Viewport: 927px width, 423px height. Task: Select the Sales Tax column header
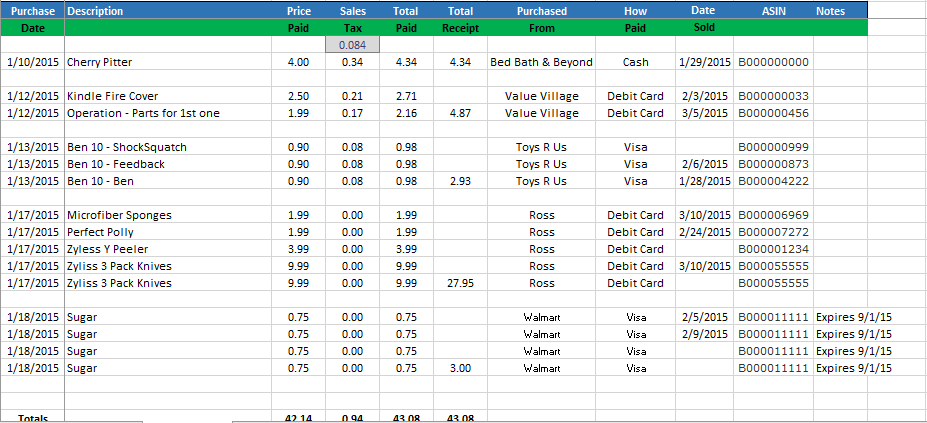(352, 19)
